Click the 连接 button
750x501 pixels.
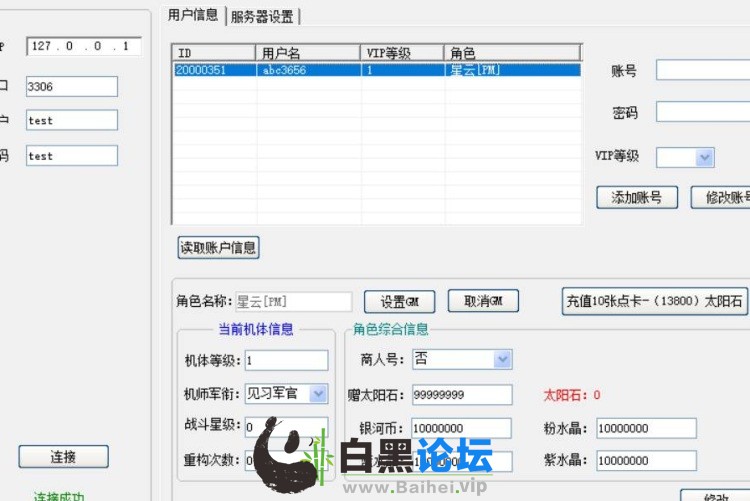tap(63, 457)
